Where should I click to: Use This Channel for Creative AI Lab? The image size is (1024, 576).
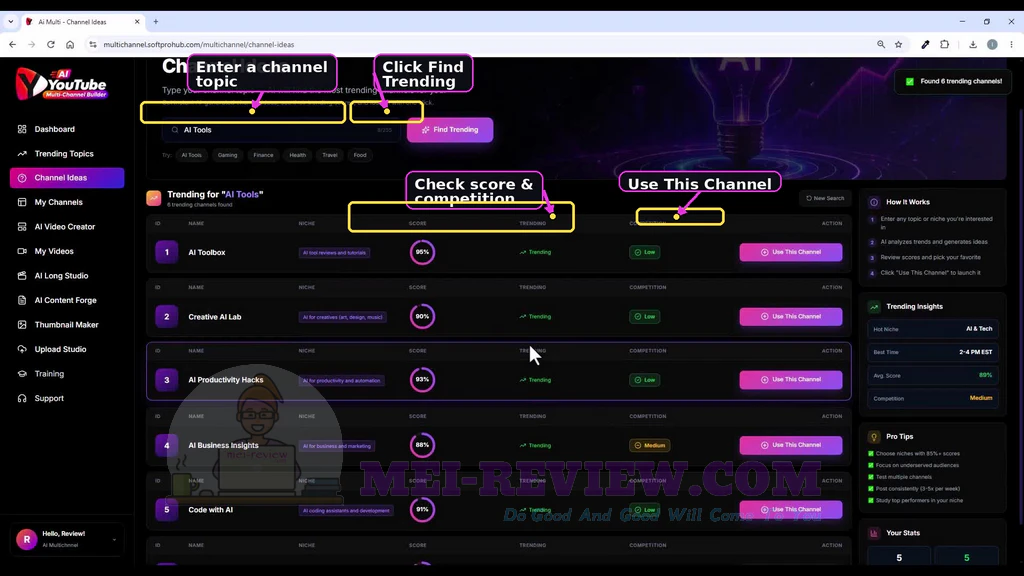coord(791,317)
